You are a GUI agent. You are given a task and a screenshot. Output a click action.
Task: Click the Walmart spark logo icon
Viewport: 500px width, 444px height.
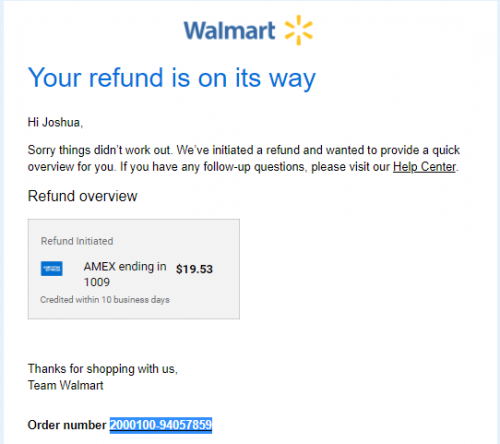(x=299, y=30)
